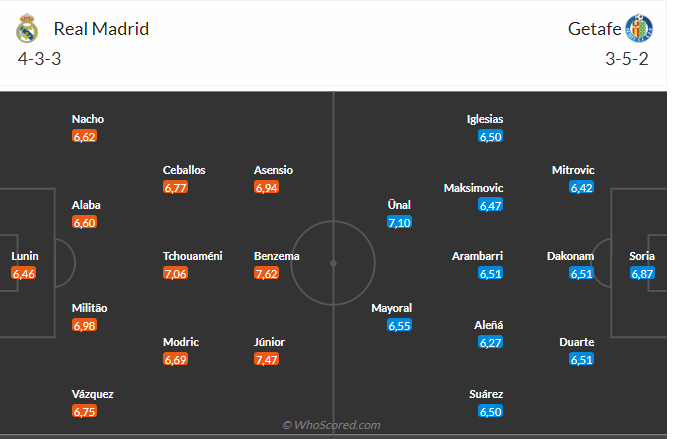The width and height of the screenshot is (674, 439).
Task: Click the Getafe crest icon
Action: click(637, 28)
